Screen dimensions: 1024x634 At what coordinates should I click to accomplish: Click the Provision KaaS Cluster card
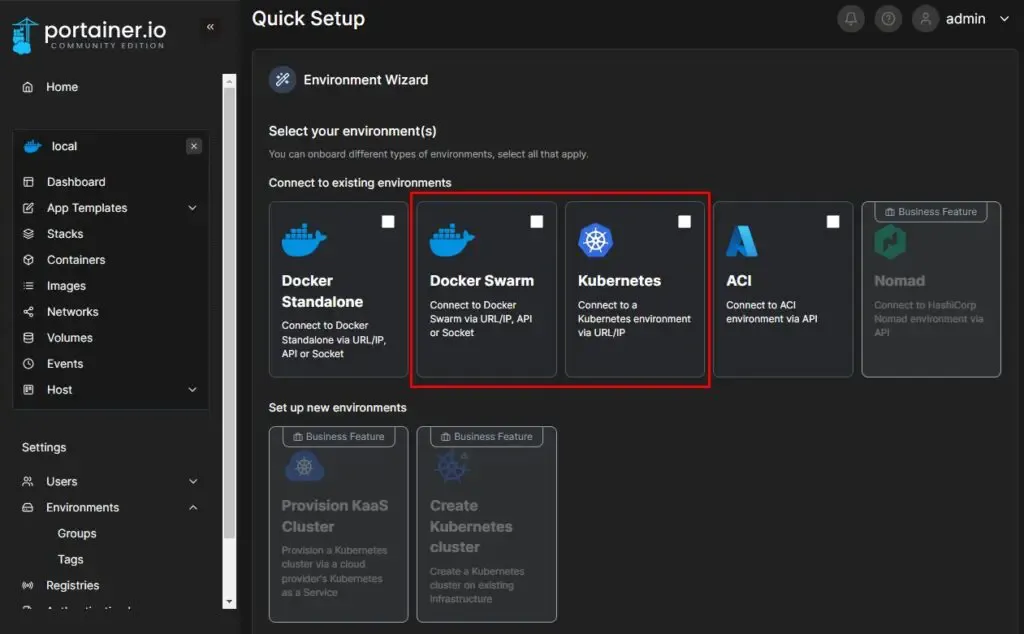click(x=338, y=524)
